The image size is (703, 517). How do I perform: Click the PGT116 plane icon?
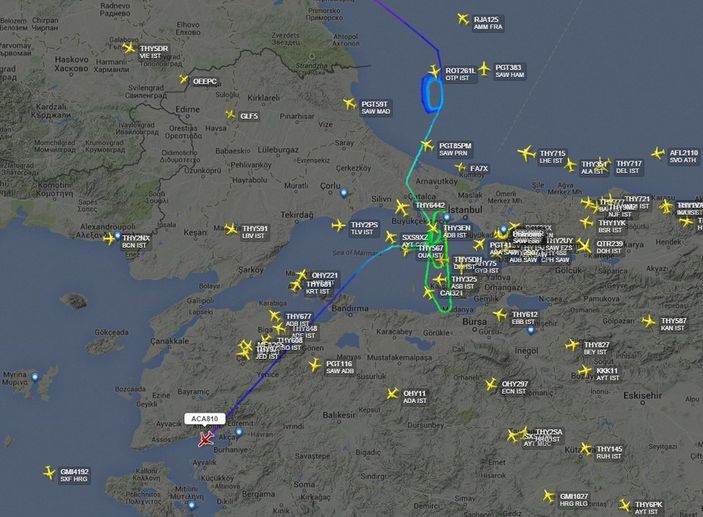pos(315,365)
